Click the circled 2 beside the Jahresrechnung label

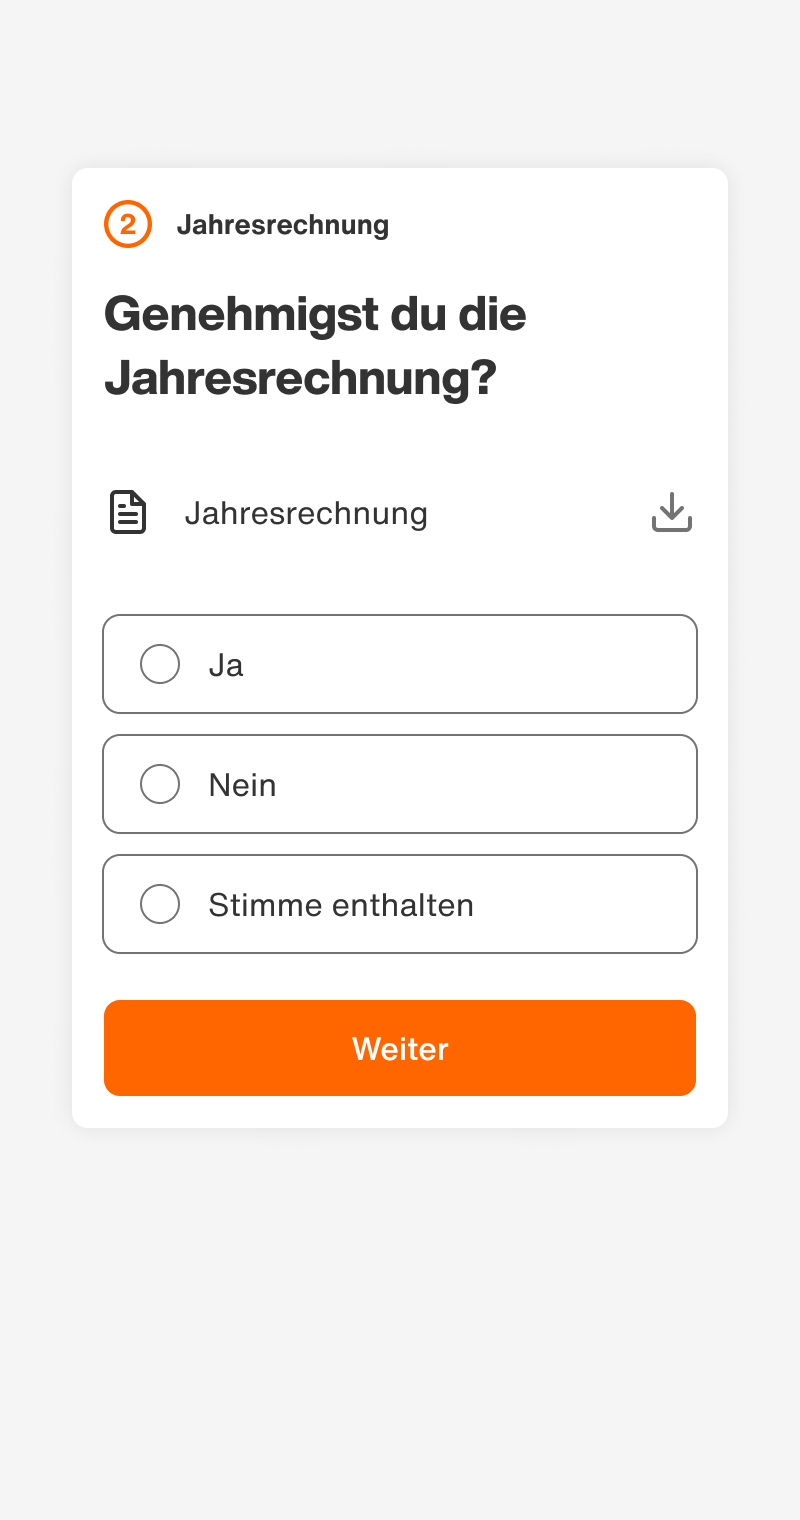(x=128, y=224)
